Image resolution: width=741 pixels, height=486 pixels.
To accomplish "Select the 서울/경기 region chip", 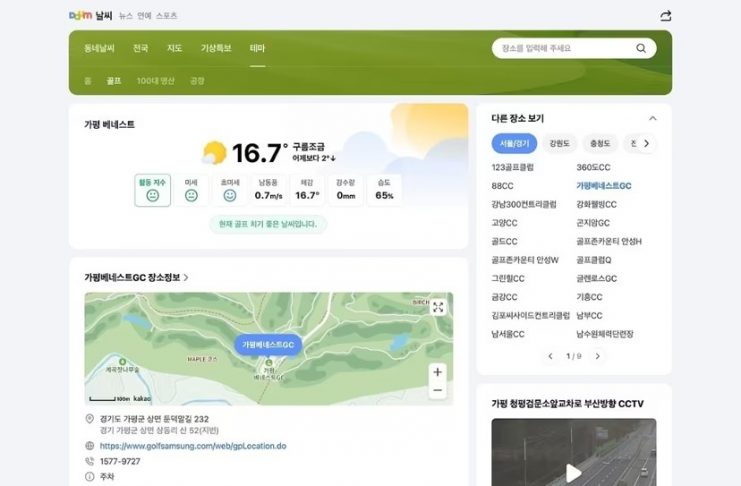I will tap(514, 143).
